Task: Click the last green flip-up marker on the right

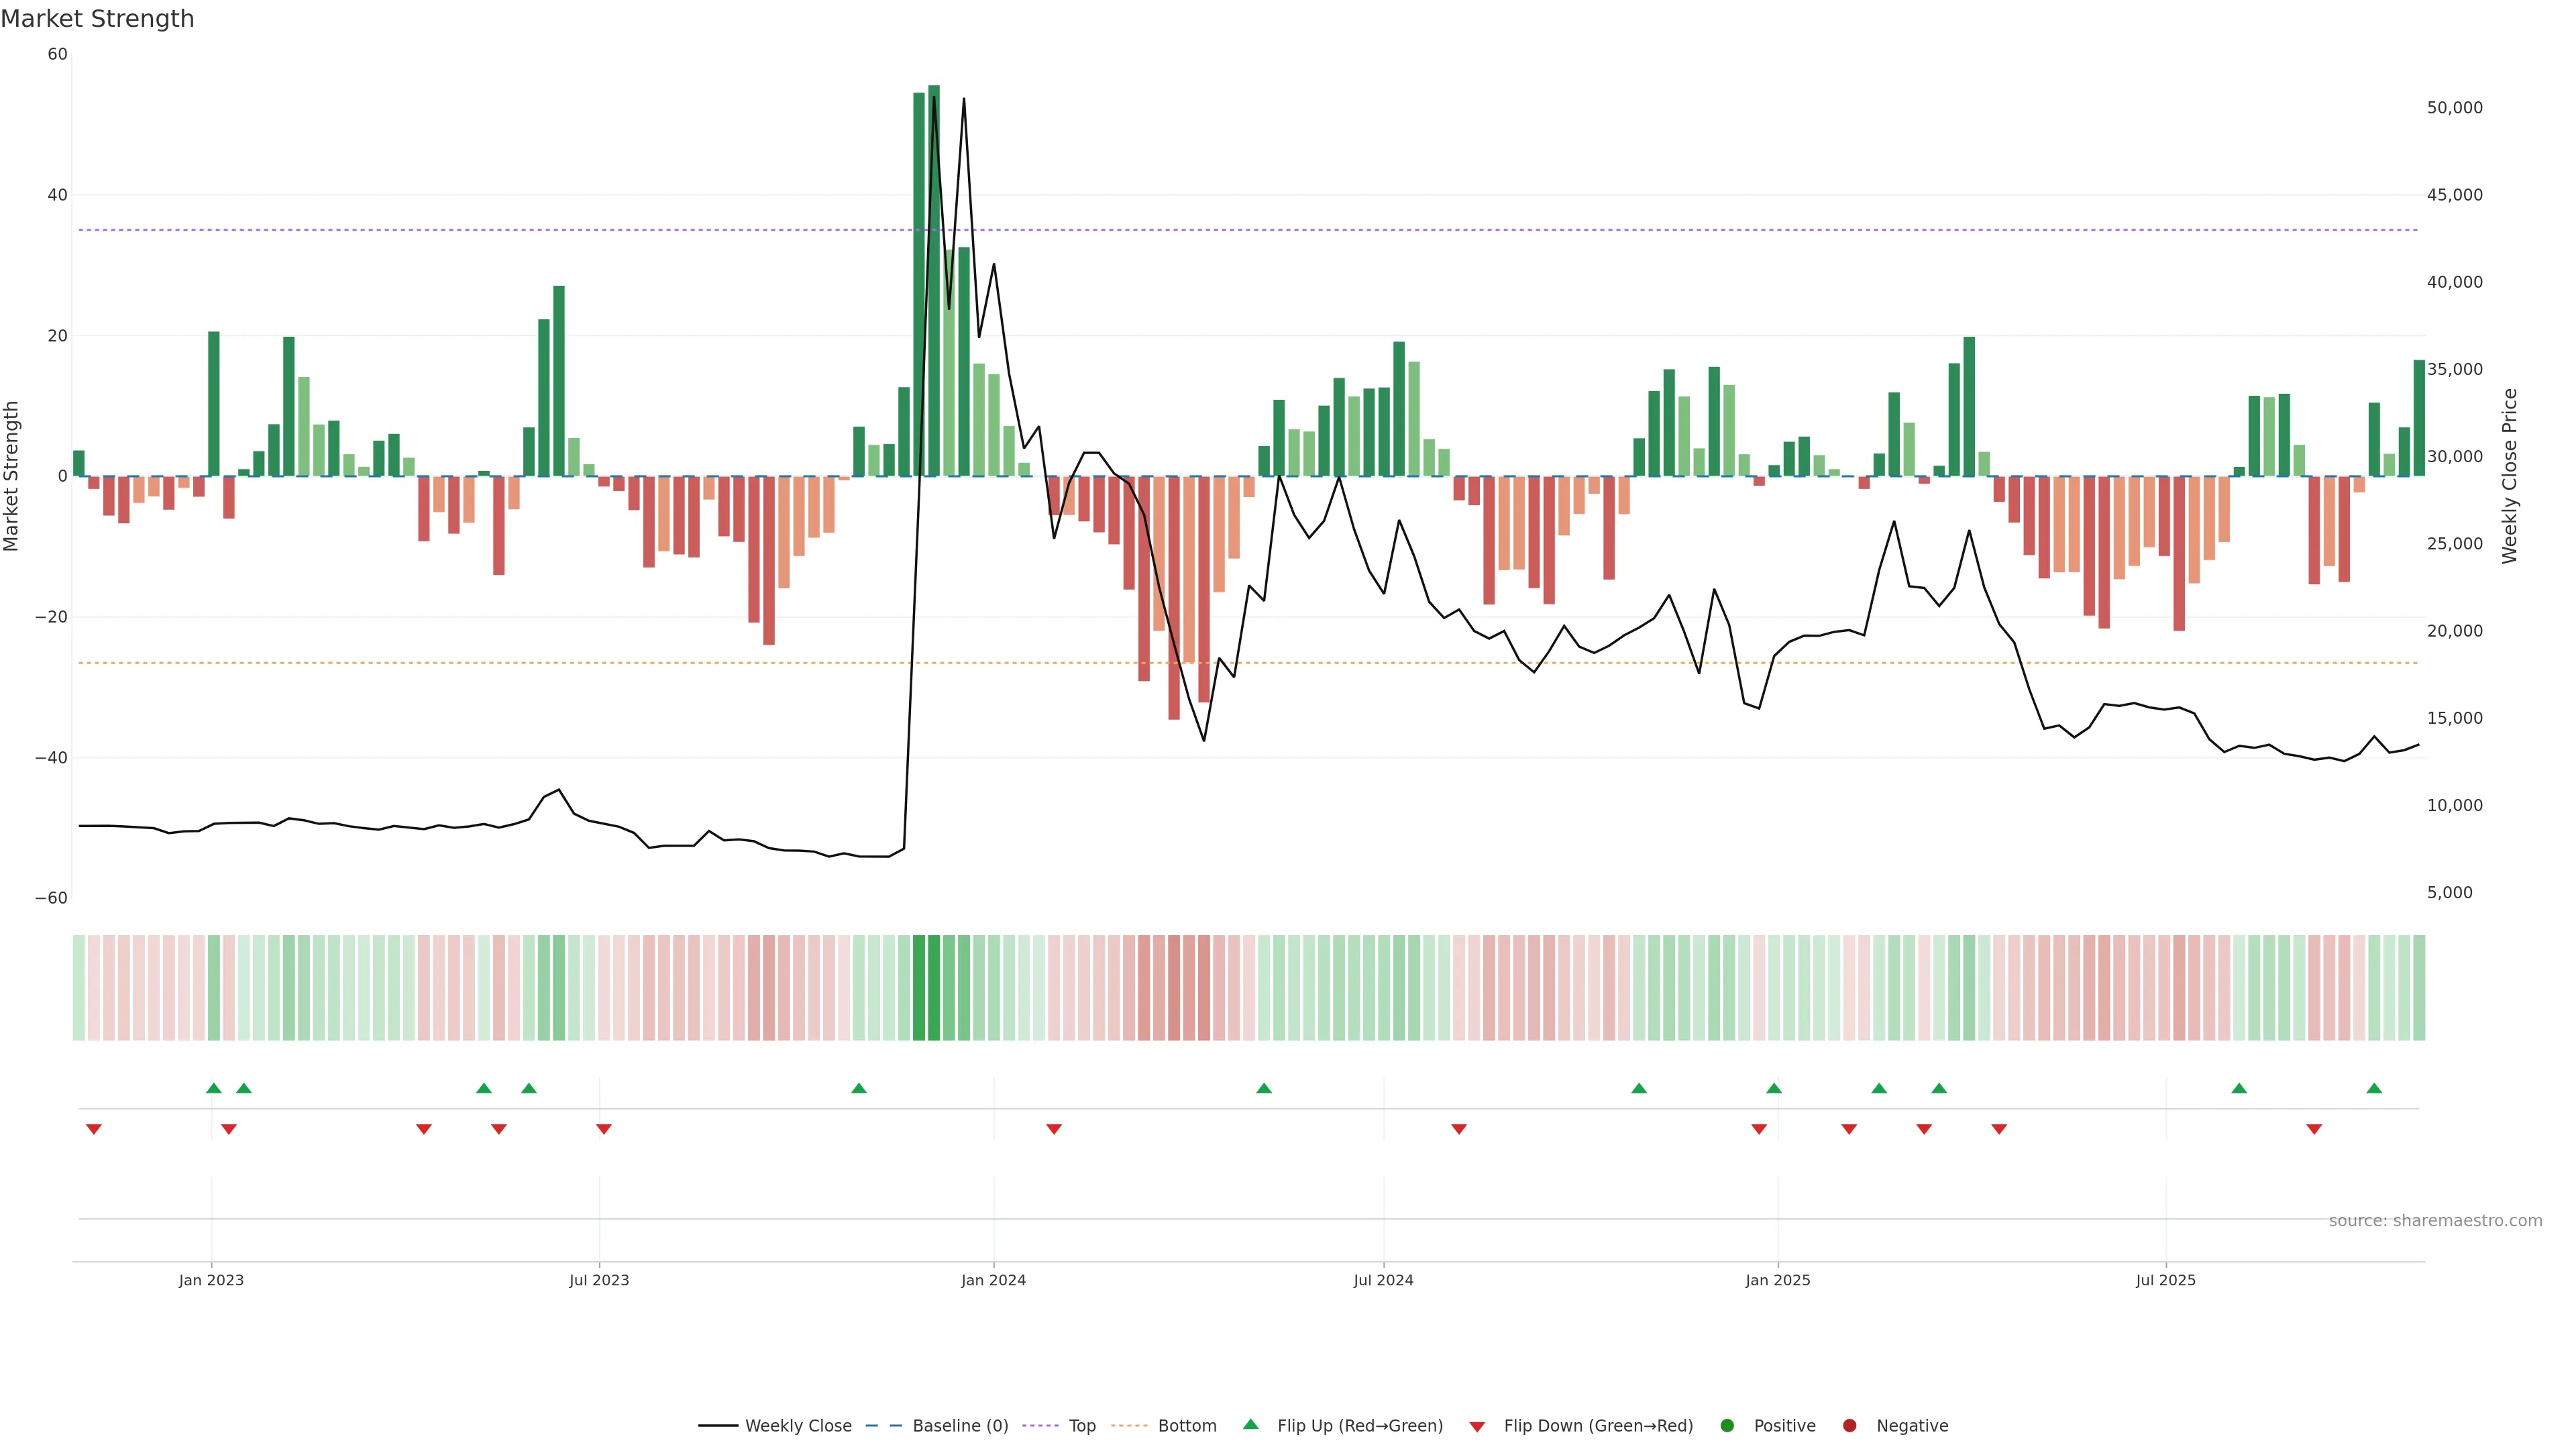Action: pyautogui.click(x=2374, y=1088)
